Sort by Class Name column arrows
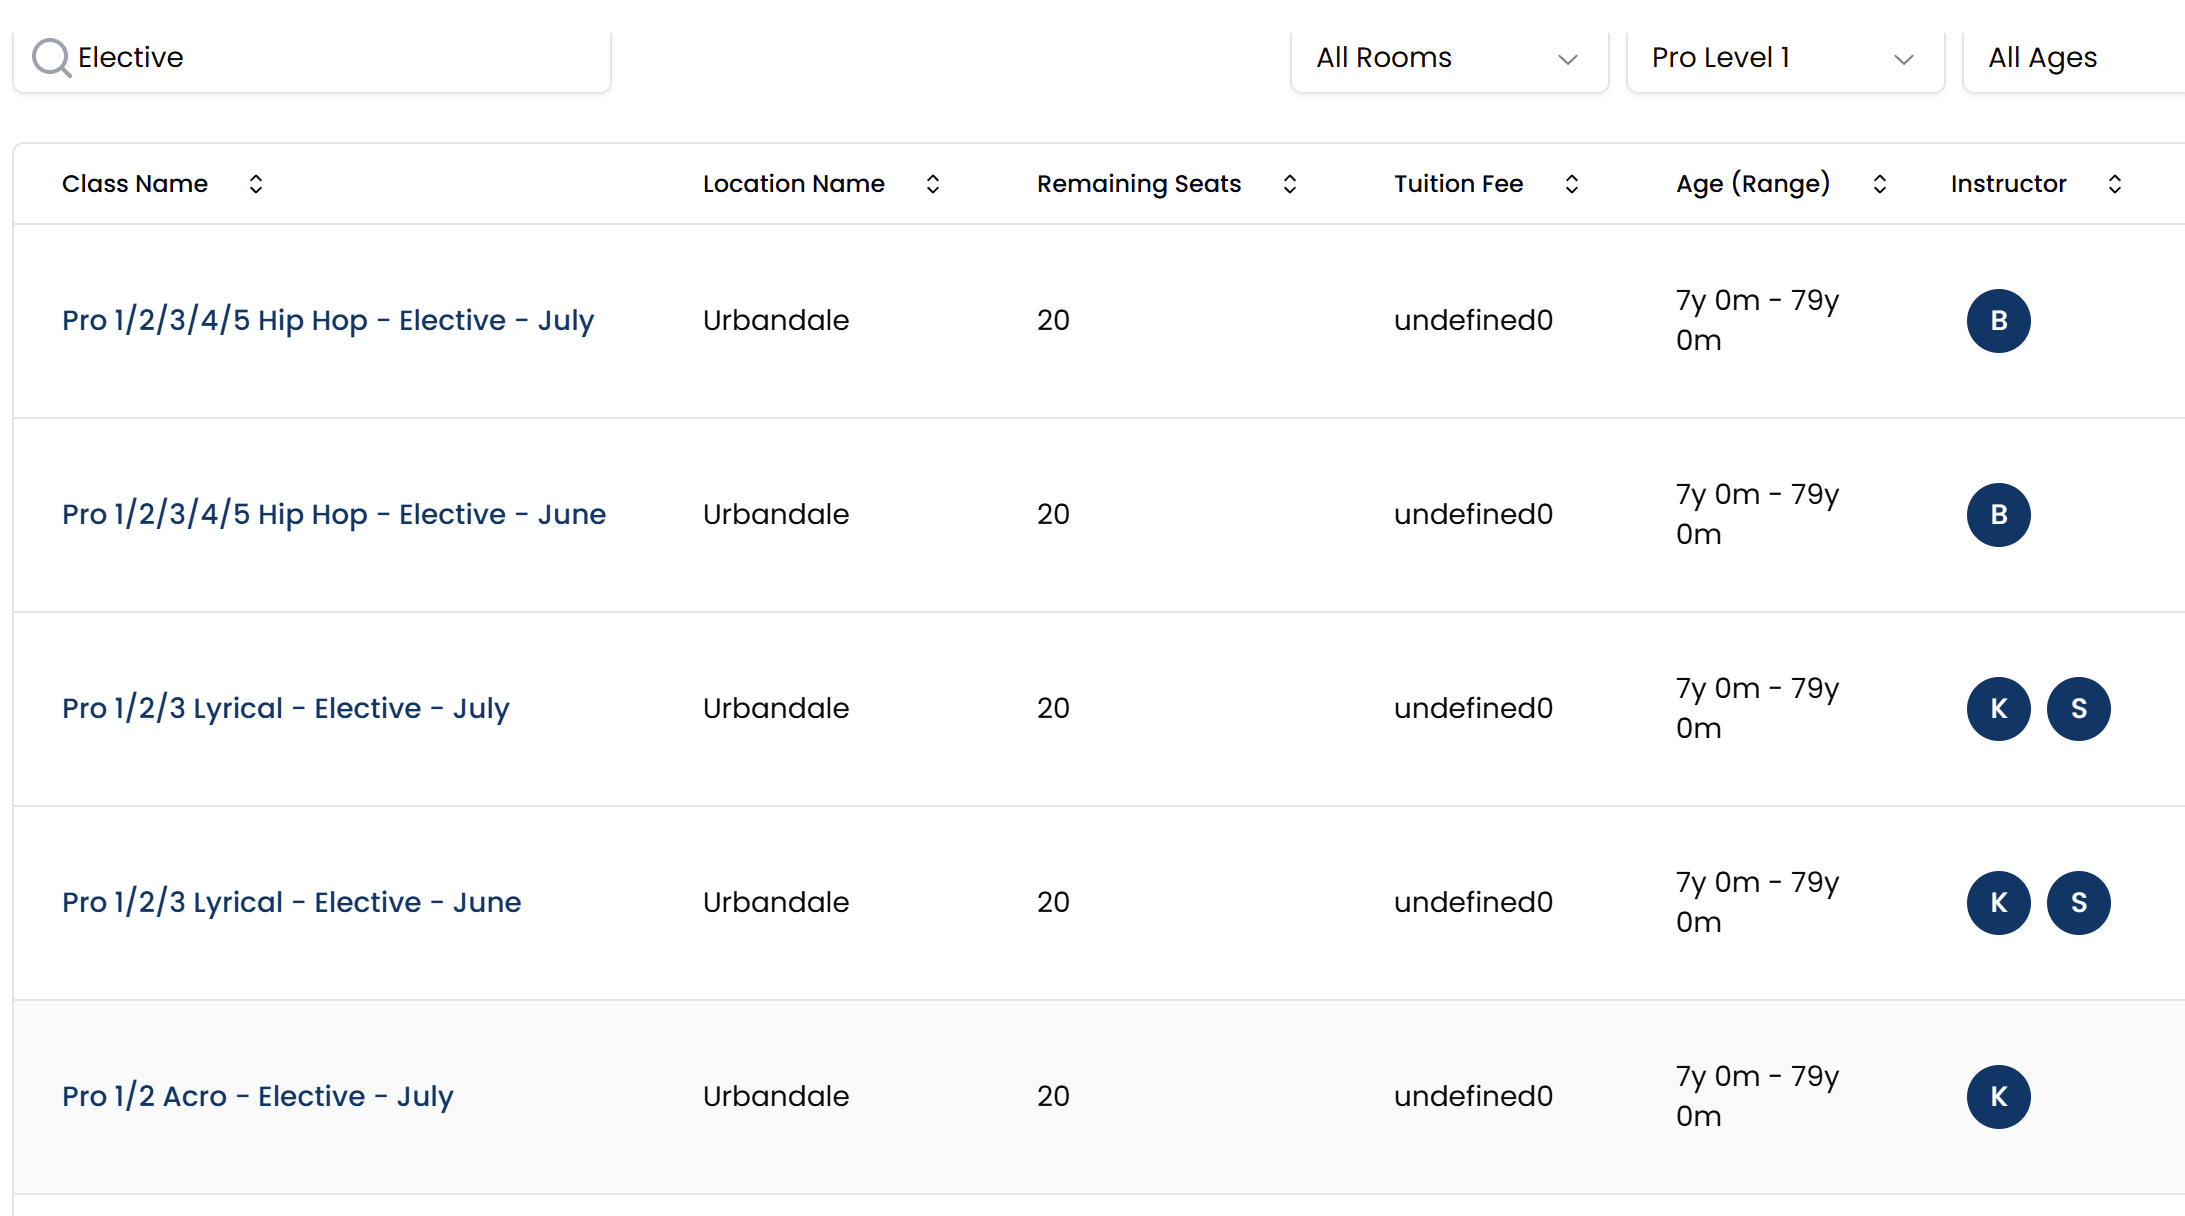This screenshot has height=1216, width=2185. [x=256, y=184]
